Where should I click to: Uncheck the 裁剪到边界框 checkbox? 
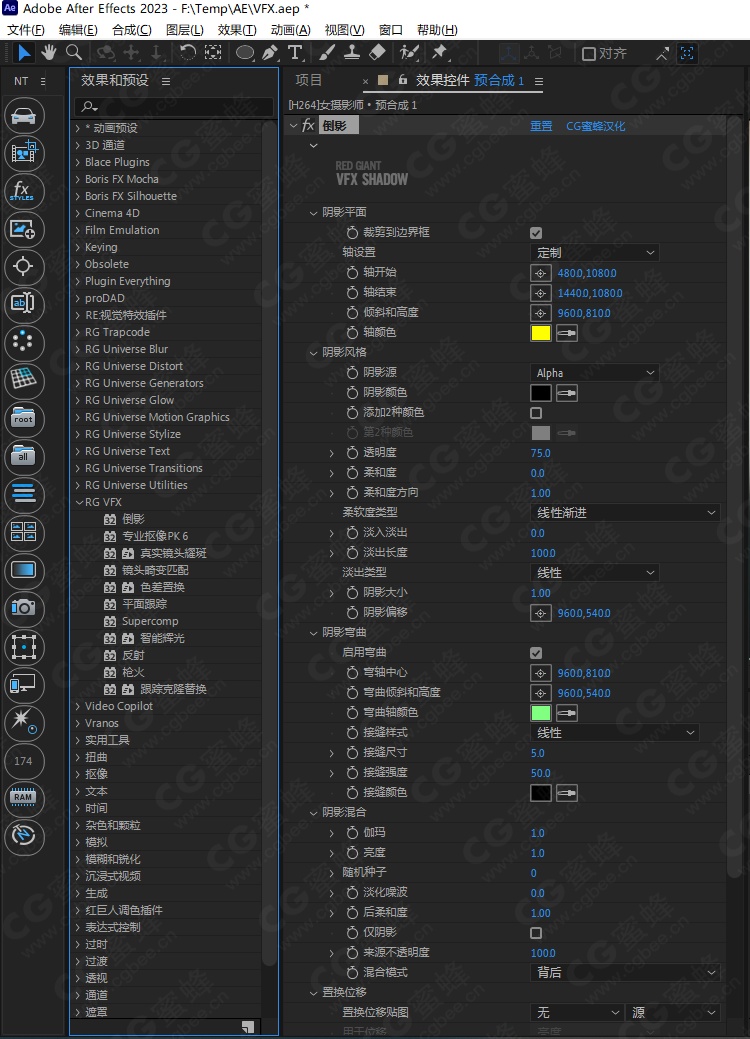[536, 233]
